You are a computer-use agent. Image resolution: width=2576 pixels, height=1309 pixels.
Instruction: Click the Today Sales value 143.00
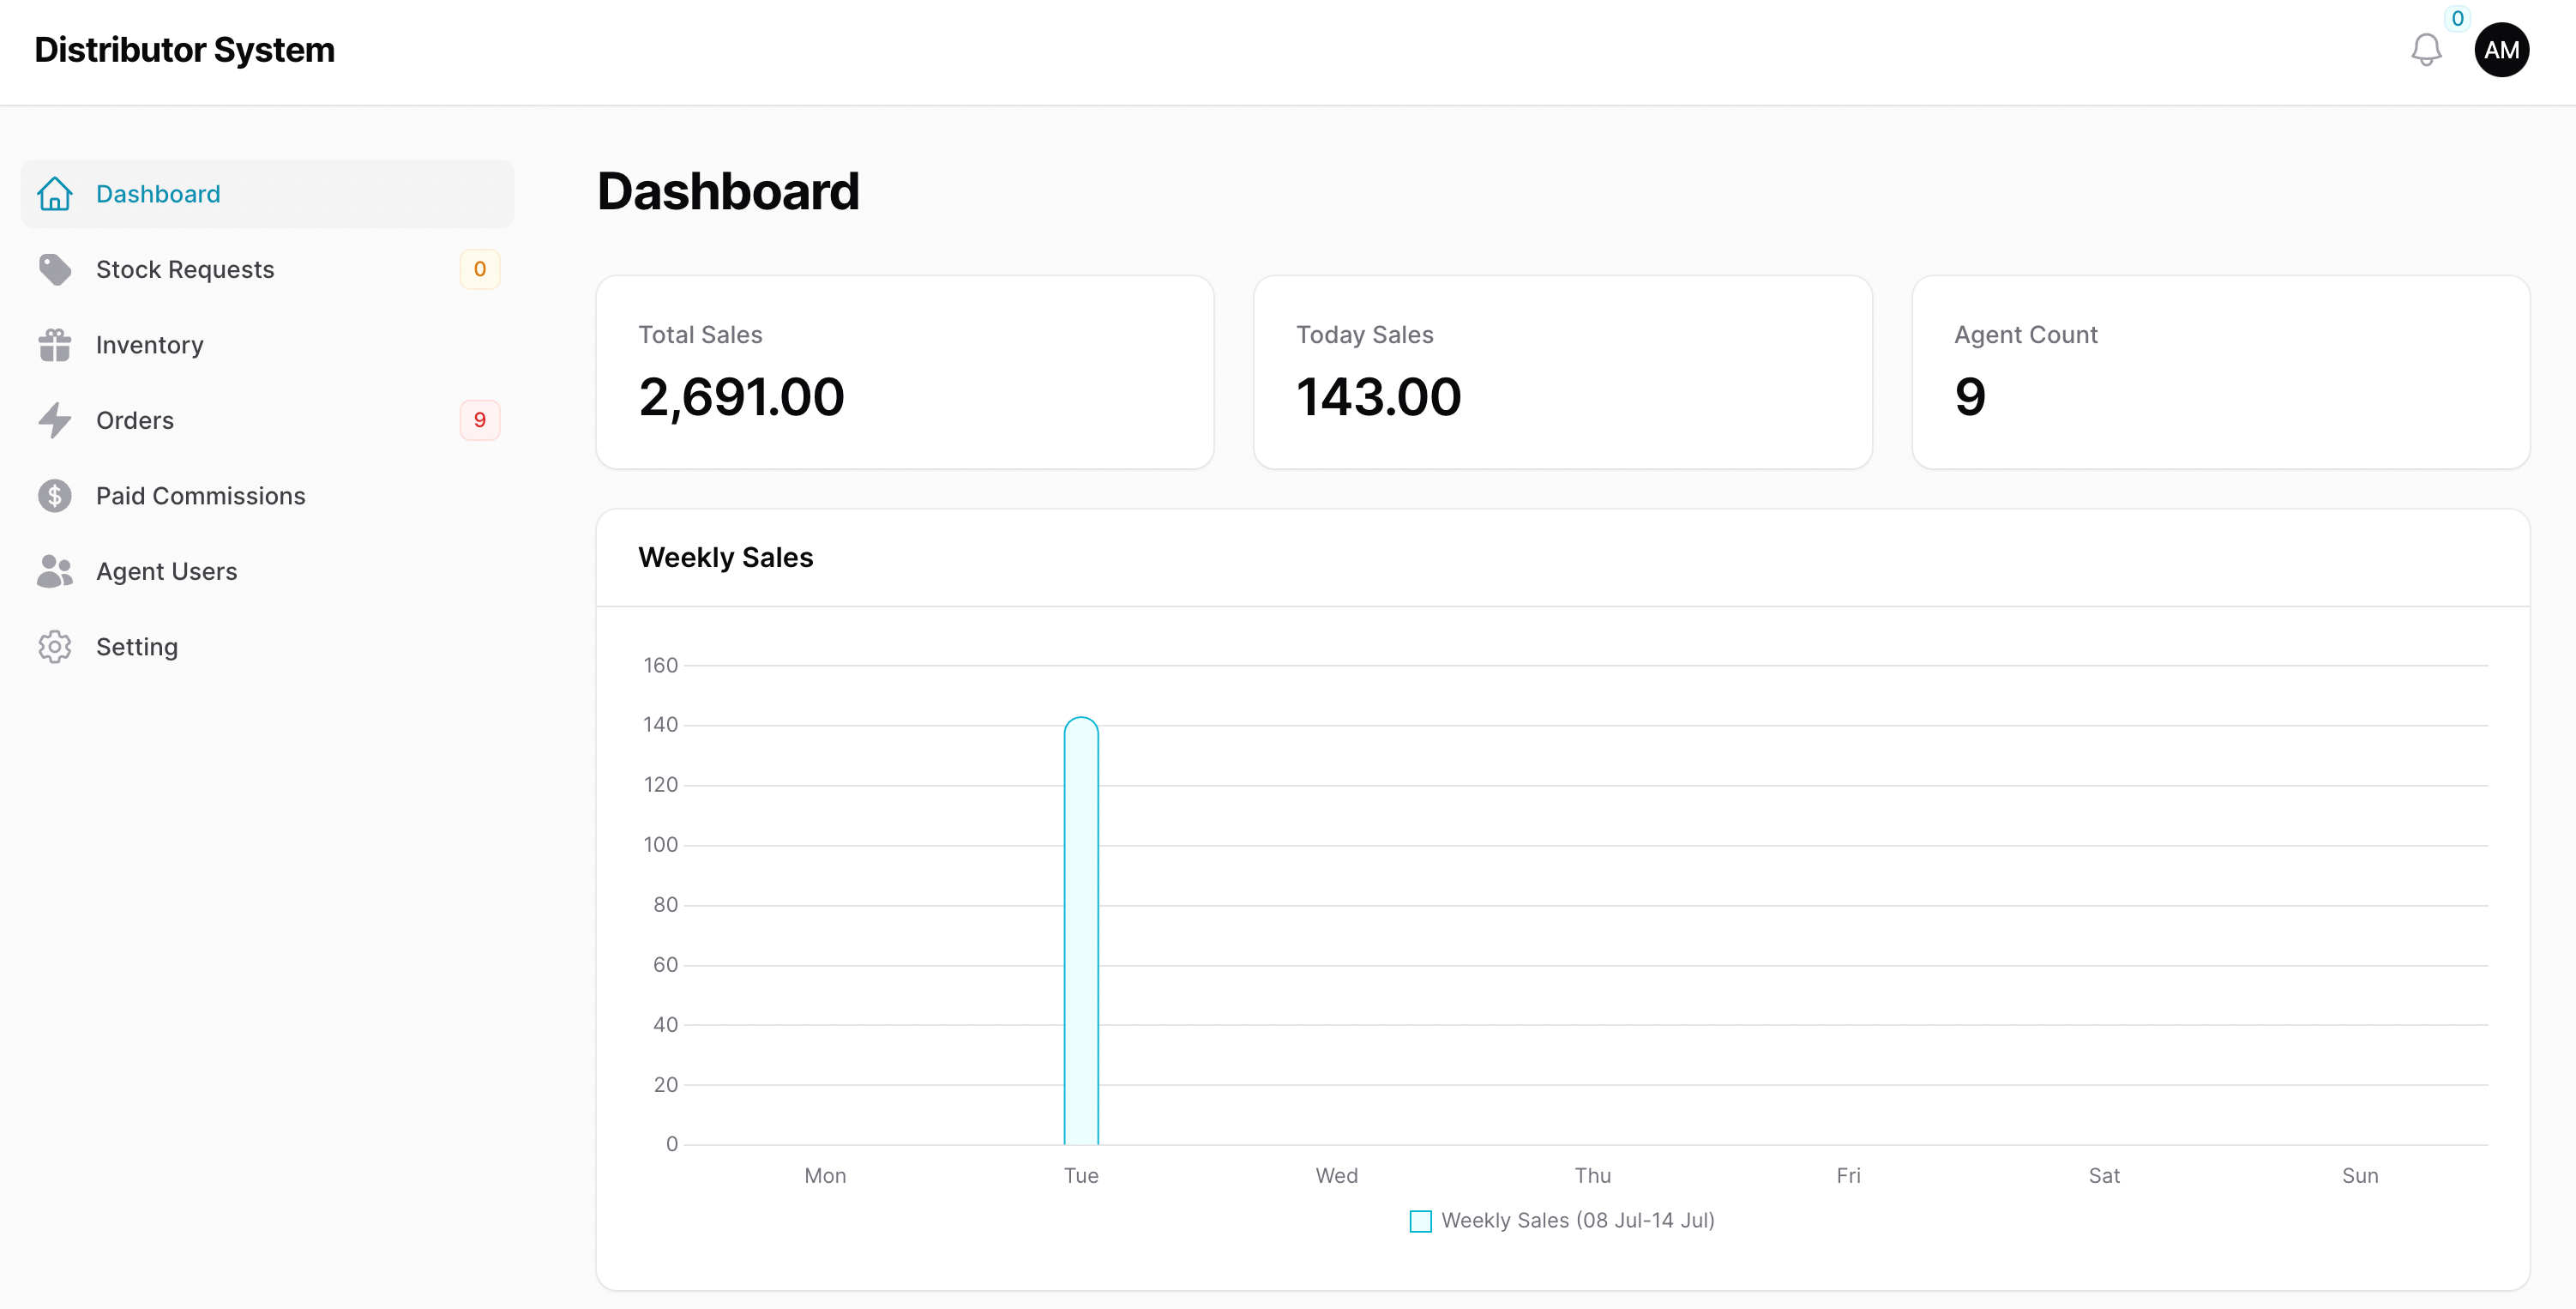click(x=1379, y=397)
